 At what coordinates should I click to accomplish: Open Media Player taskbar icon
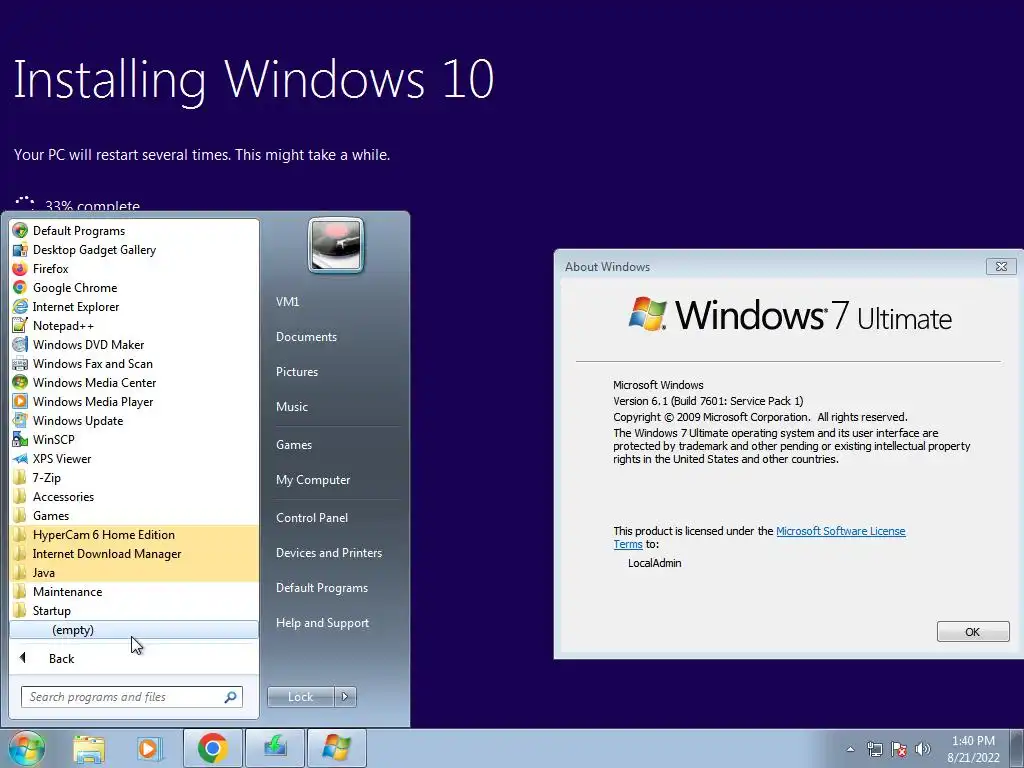(x=149, y=748)
